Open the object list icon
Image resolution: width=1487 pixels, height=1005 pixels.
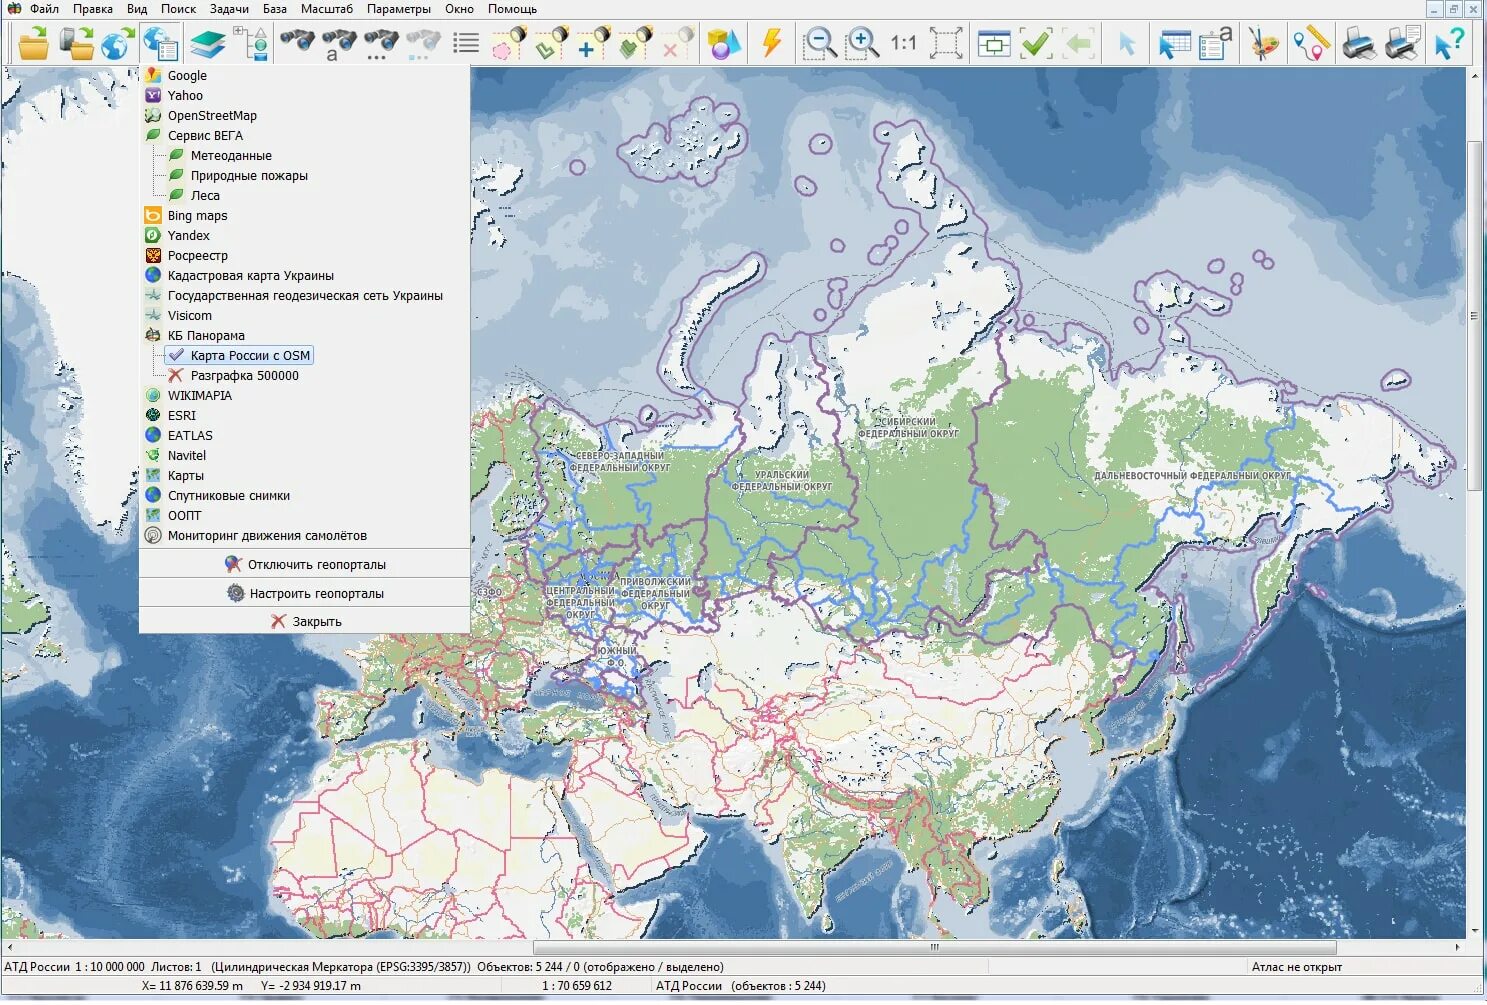[x=466, y=43]
